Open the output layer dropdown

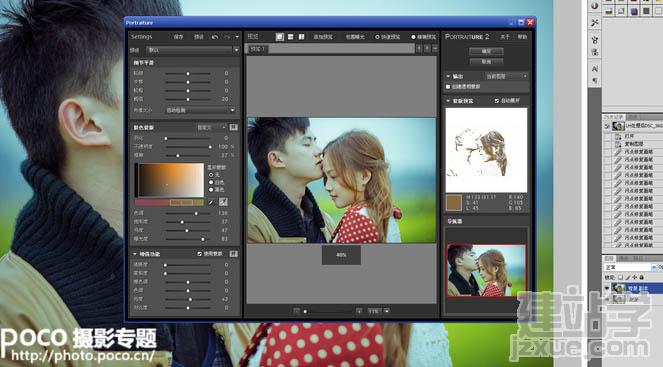(x=506, y=76)
